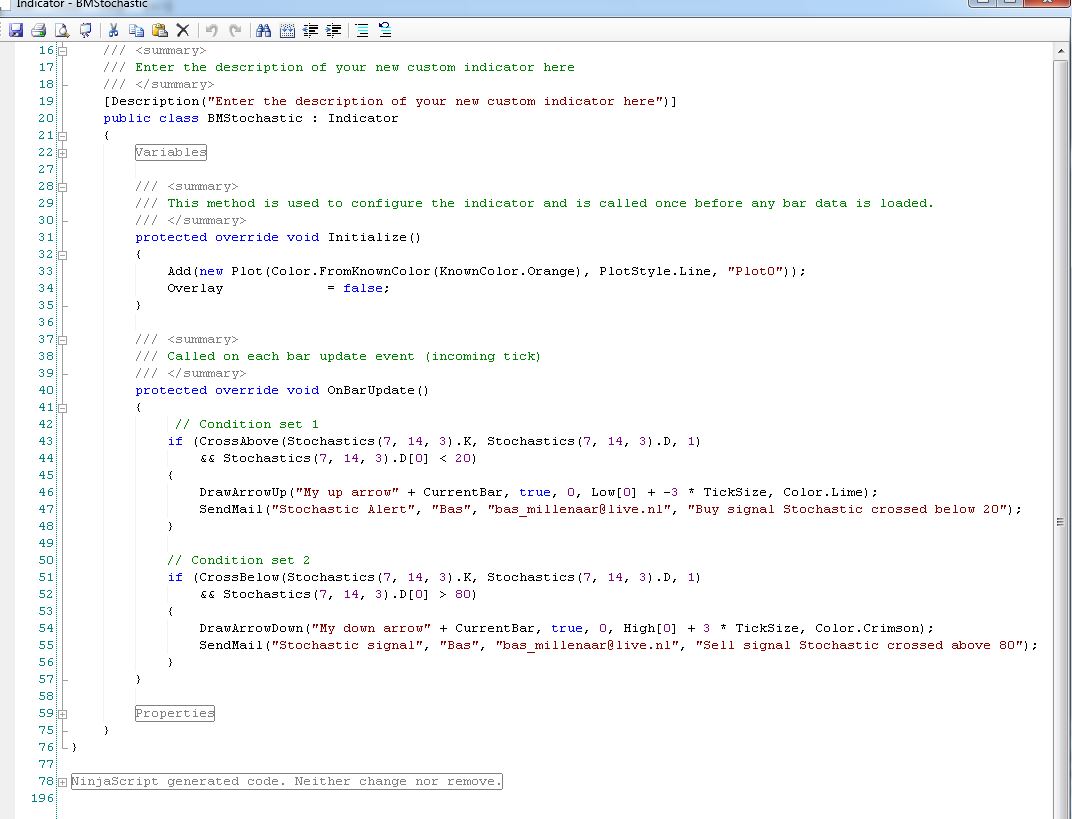Click 'CrossAbove' in the if statement
Image resolution: width=1072 pixels, height=819 pixels.
coord(239,442)
